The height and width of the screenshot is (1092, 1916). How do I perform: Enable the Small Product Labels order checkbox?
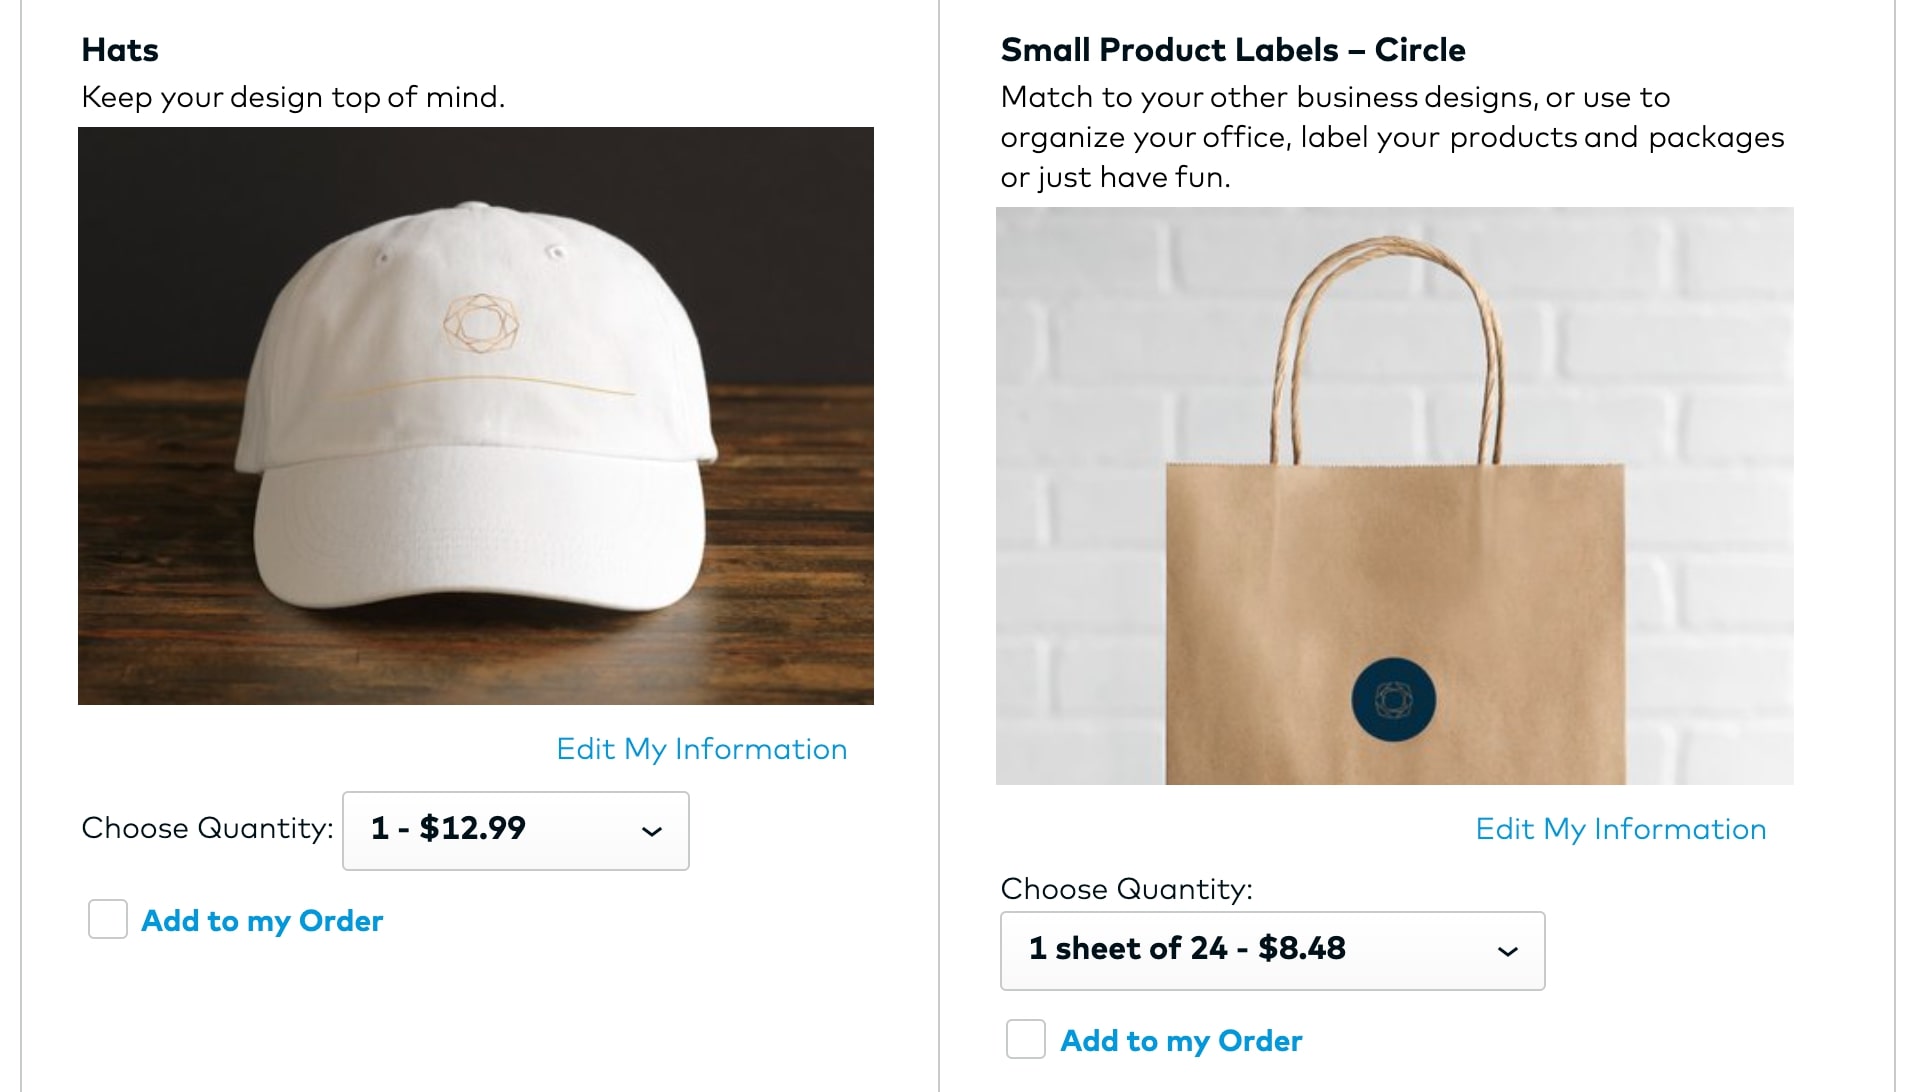(x=1026, y=1039)
